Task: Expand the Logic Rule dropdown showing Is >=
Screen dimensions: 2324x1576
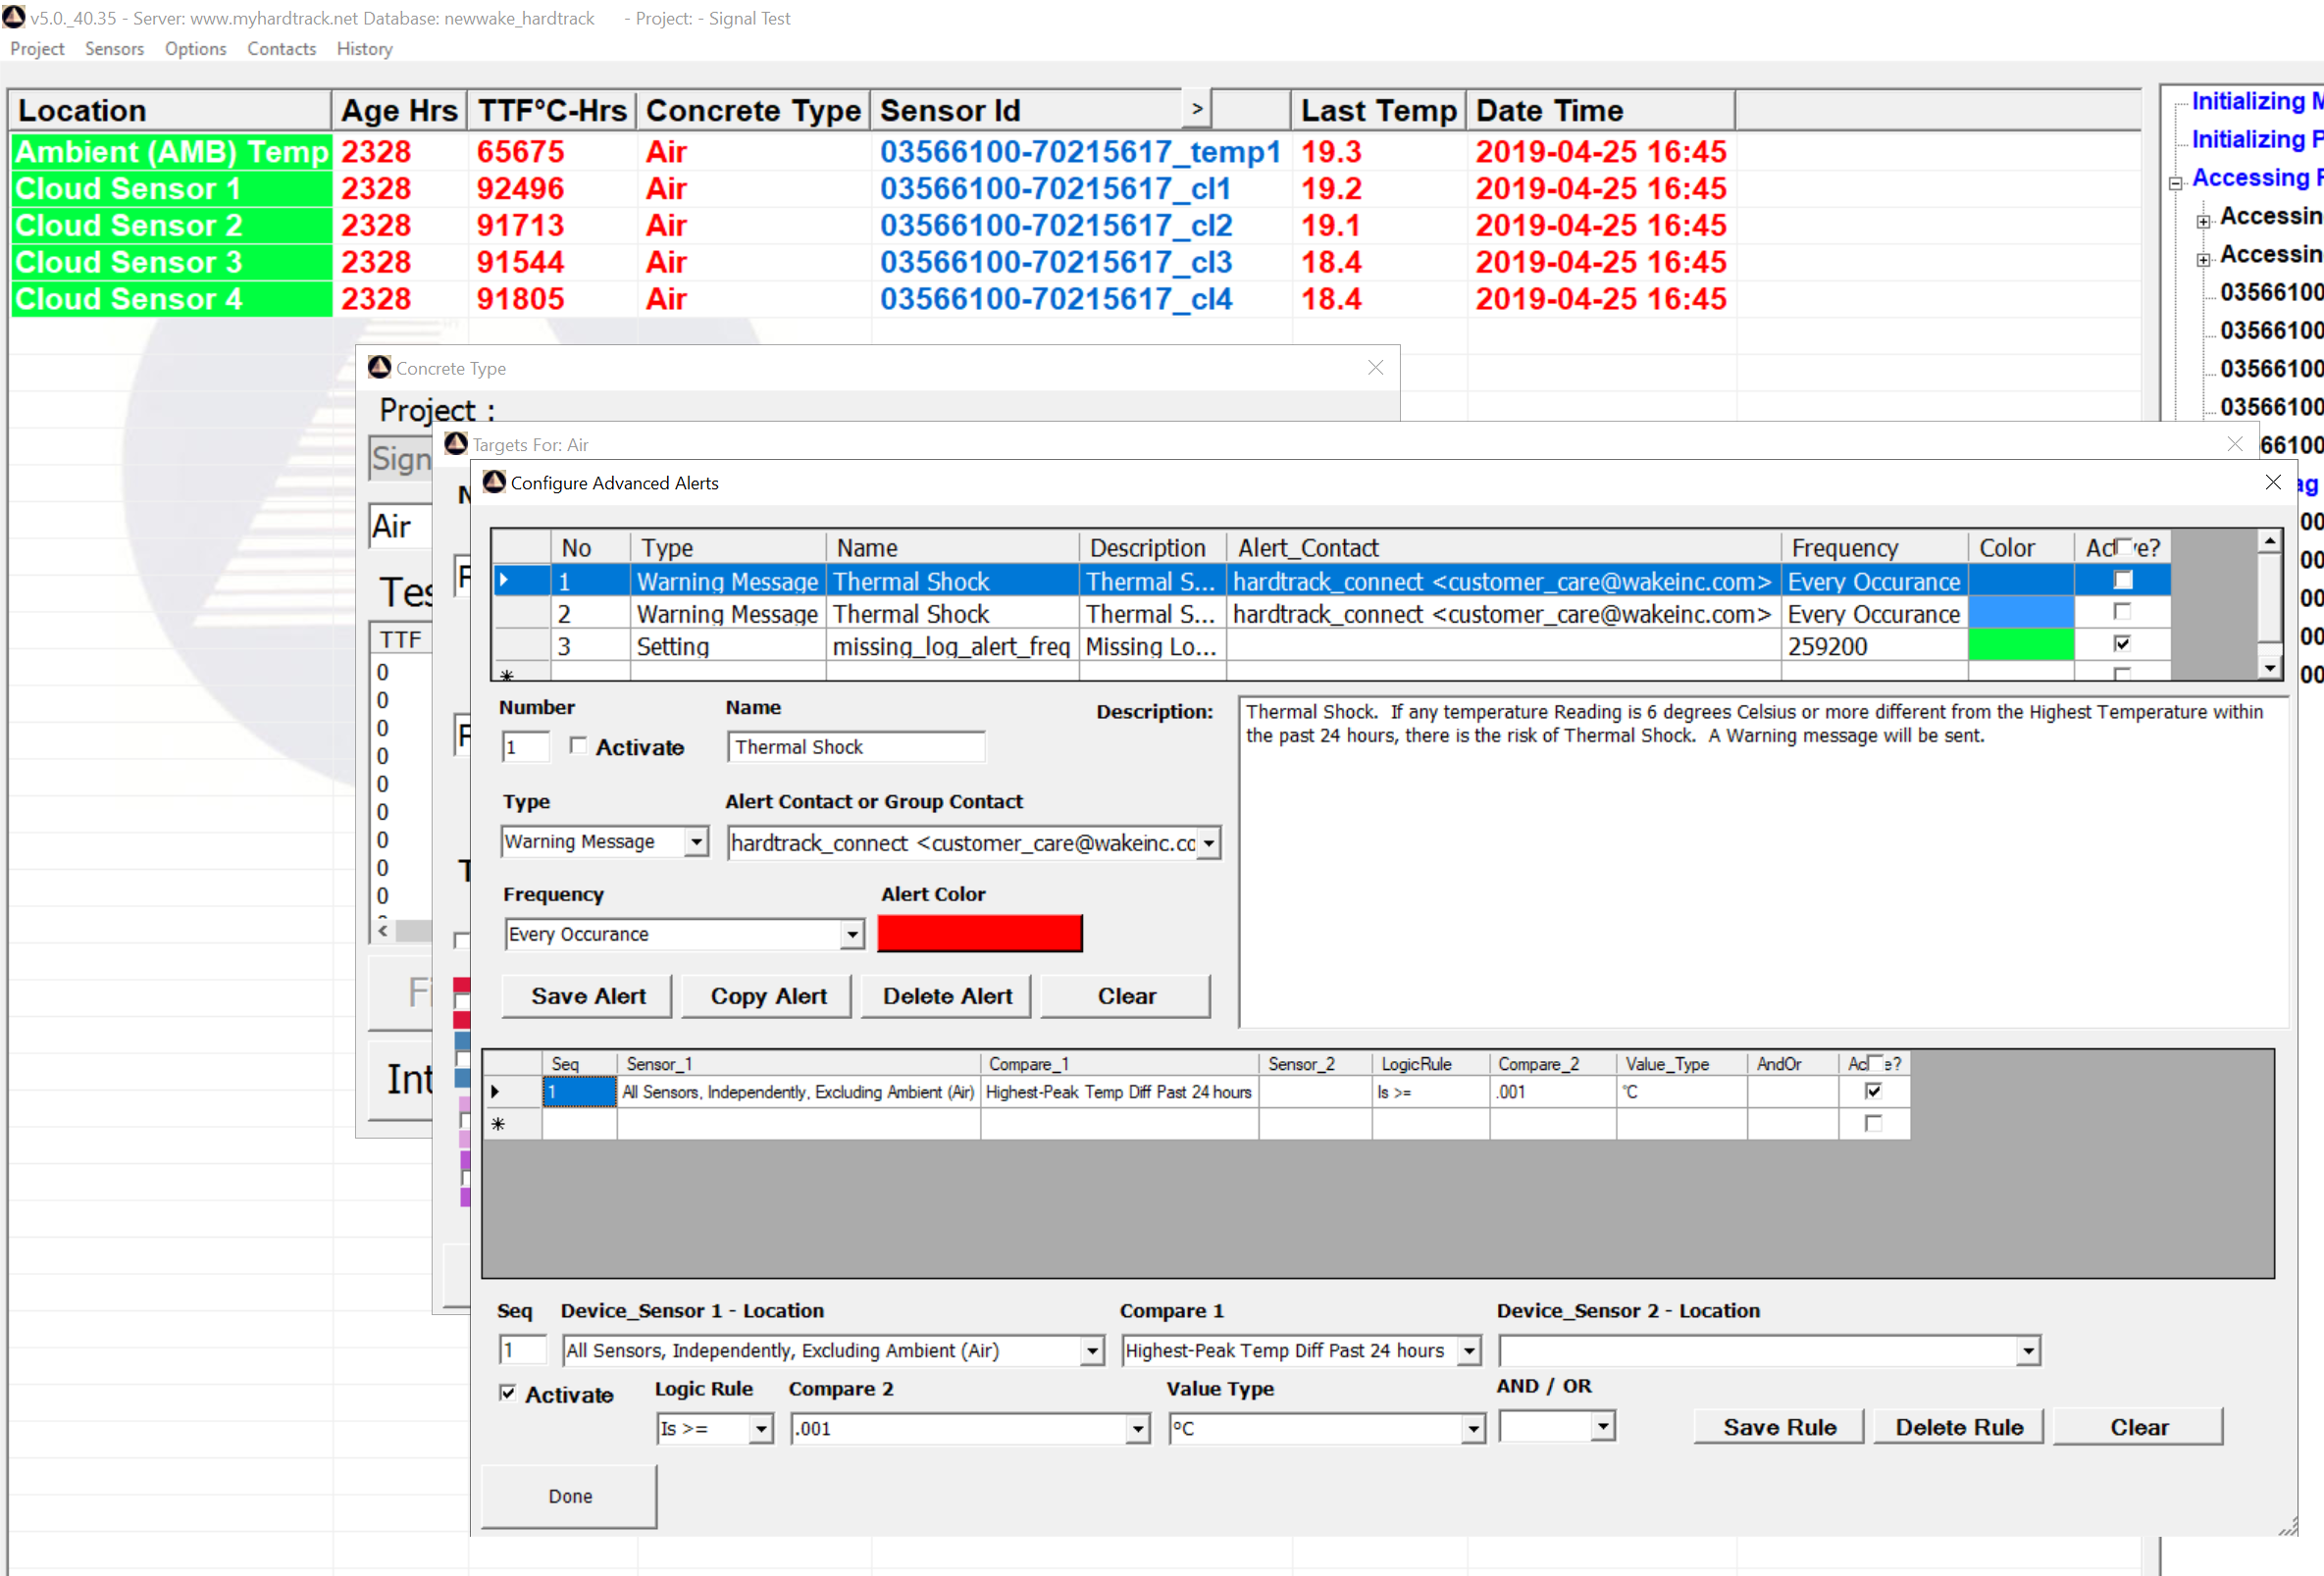Action: [761, 1429]
